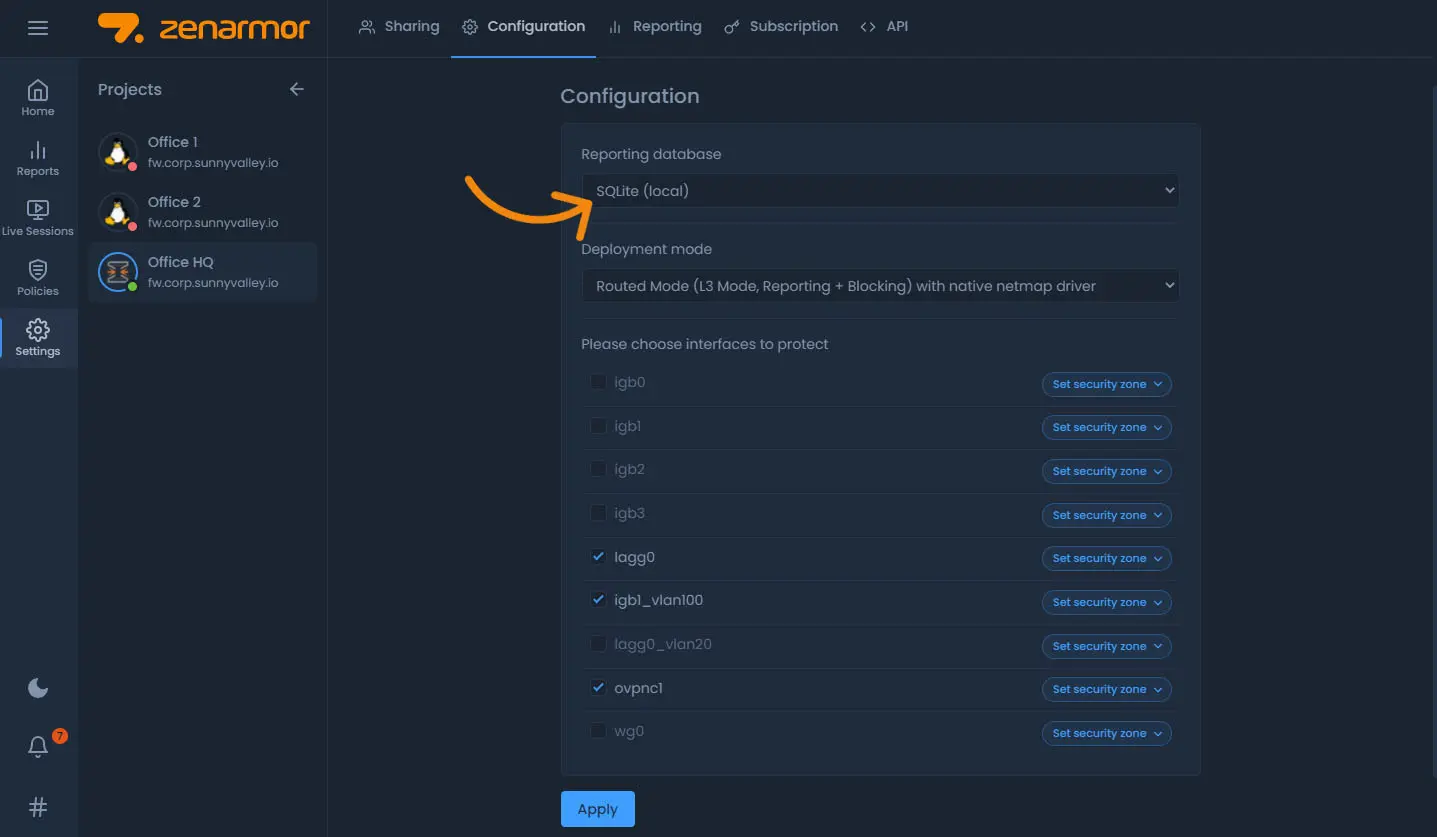Select the Office HQ project
The image size is (1437, 837).
203,272
